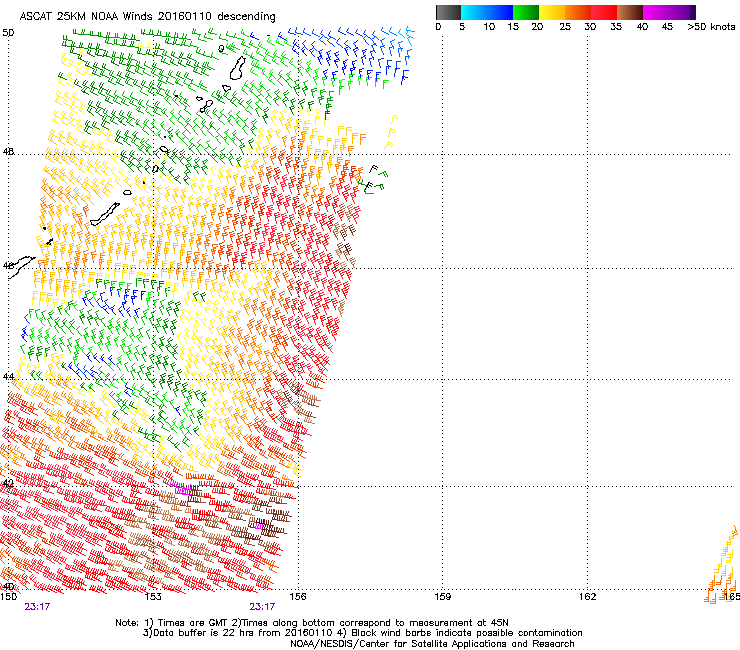
Task: Click the long island outline near 47N
Action: pos(105,214)
